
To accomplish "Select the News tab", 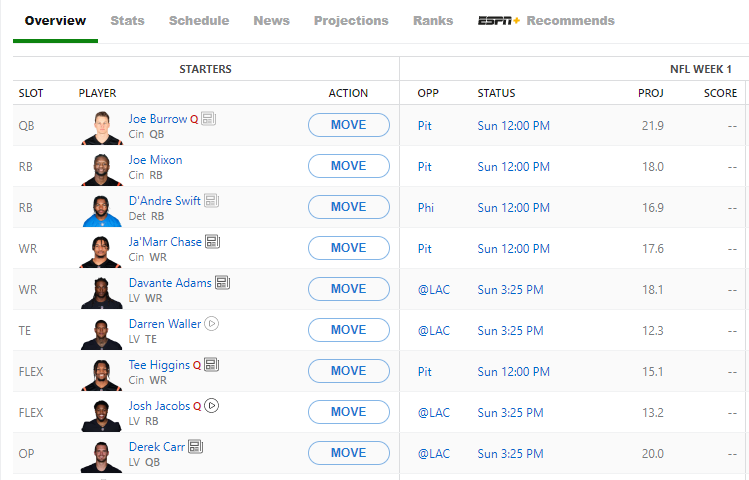I will (x=271, y=20).
